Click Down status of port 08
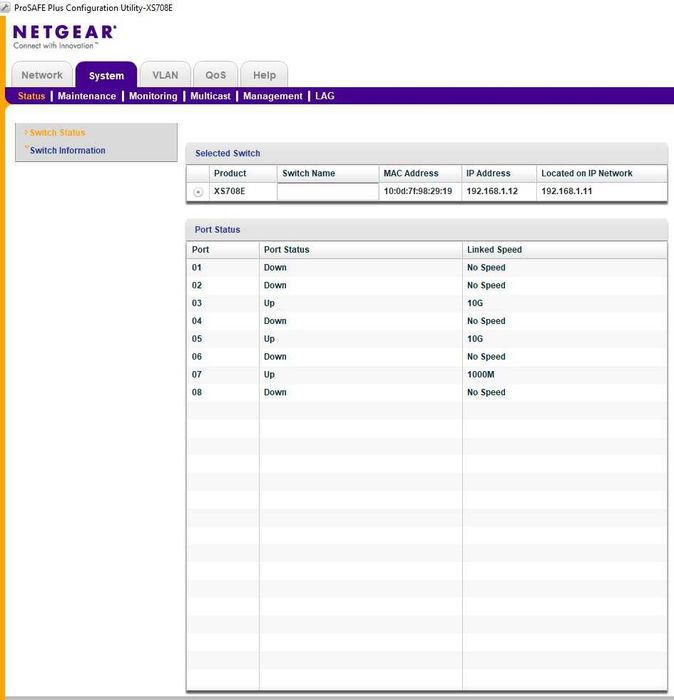This screenshot has width=674, height=700. (x=275, y=392)
